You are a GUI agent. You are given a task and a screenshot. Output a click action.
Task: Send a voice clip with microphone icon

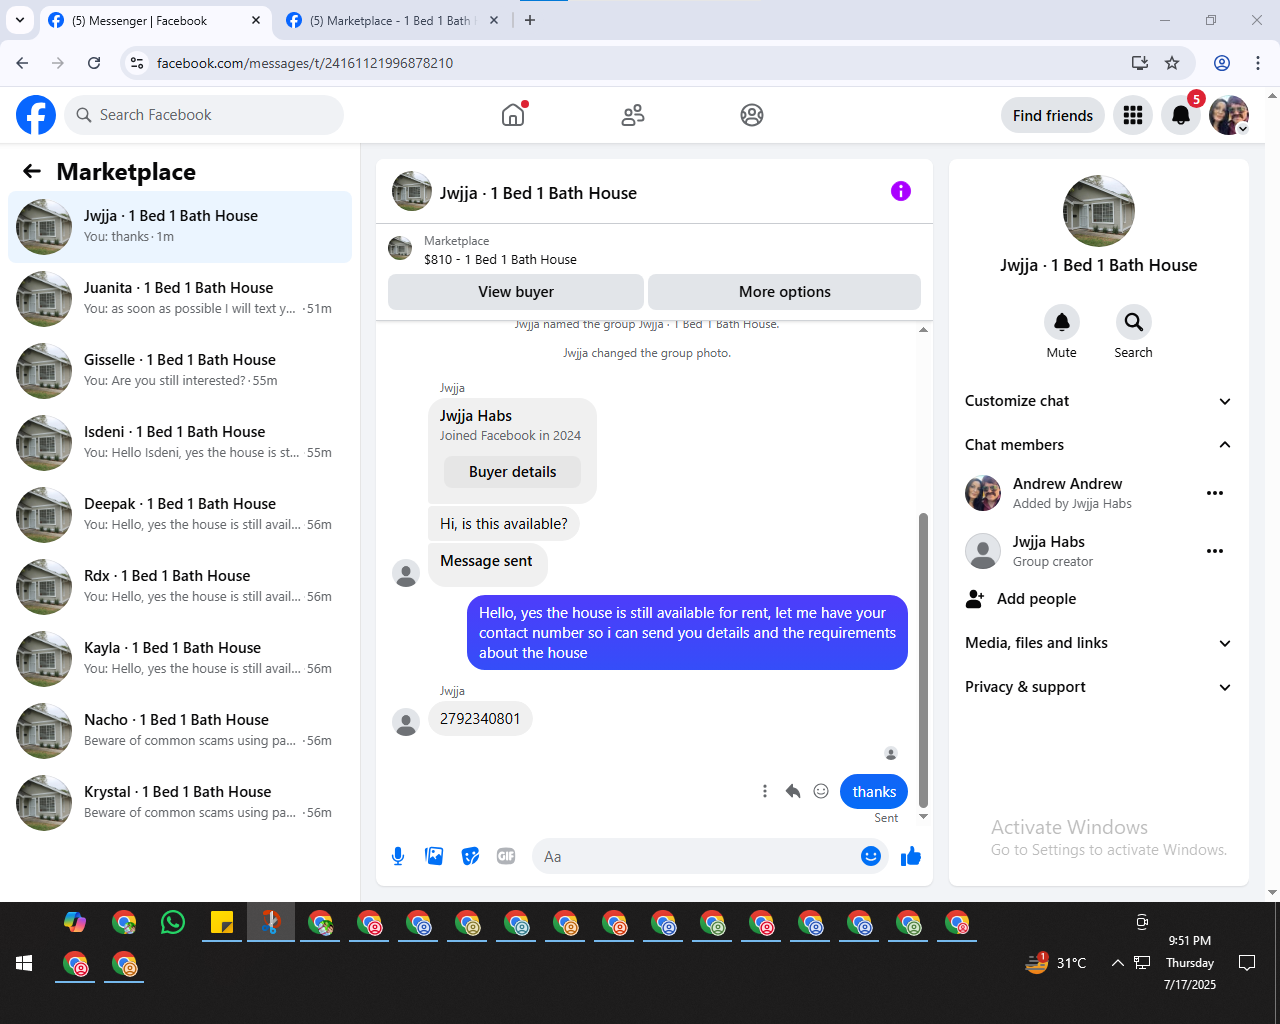click(398, 856)
